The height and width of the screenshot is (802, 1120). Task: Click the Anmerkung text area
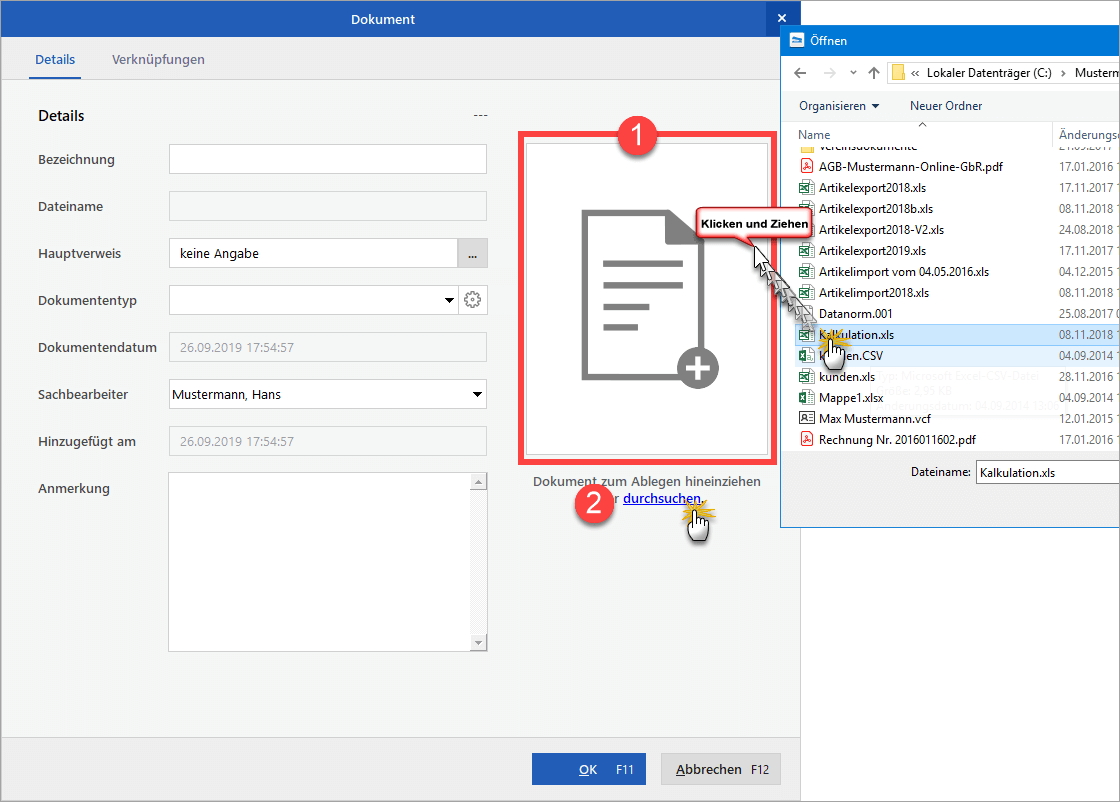[319, 562]
